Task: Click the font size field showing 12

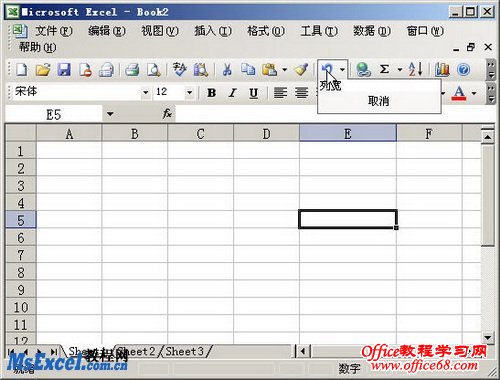Action: tap(169, 92)
